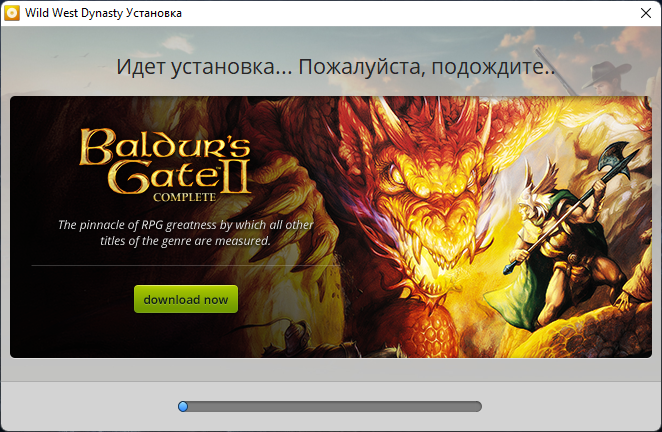Click the 'Идет установка...' heading text
This screenshot has width=662, height=432.
pyautogui.click(x=336, y=67)
